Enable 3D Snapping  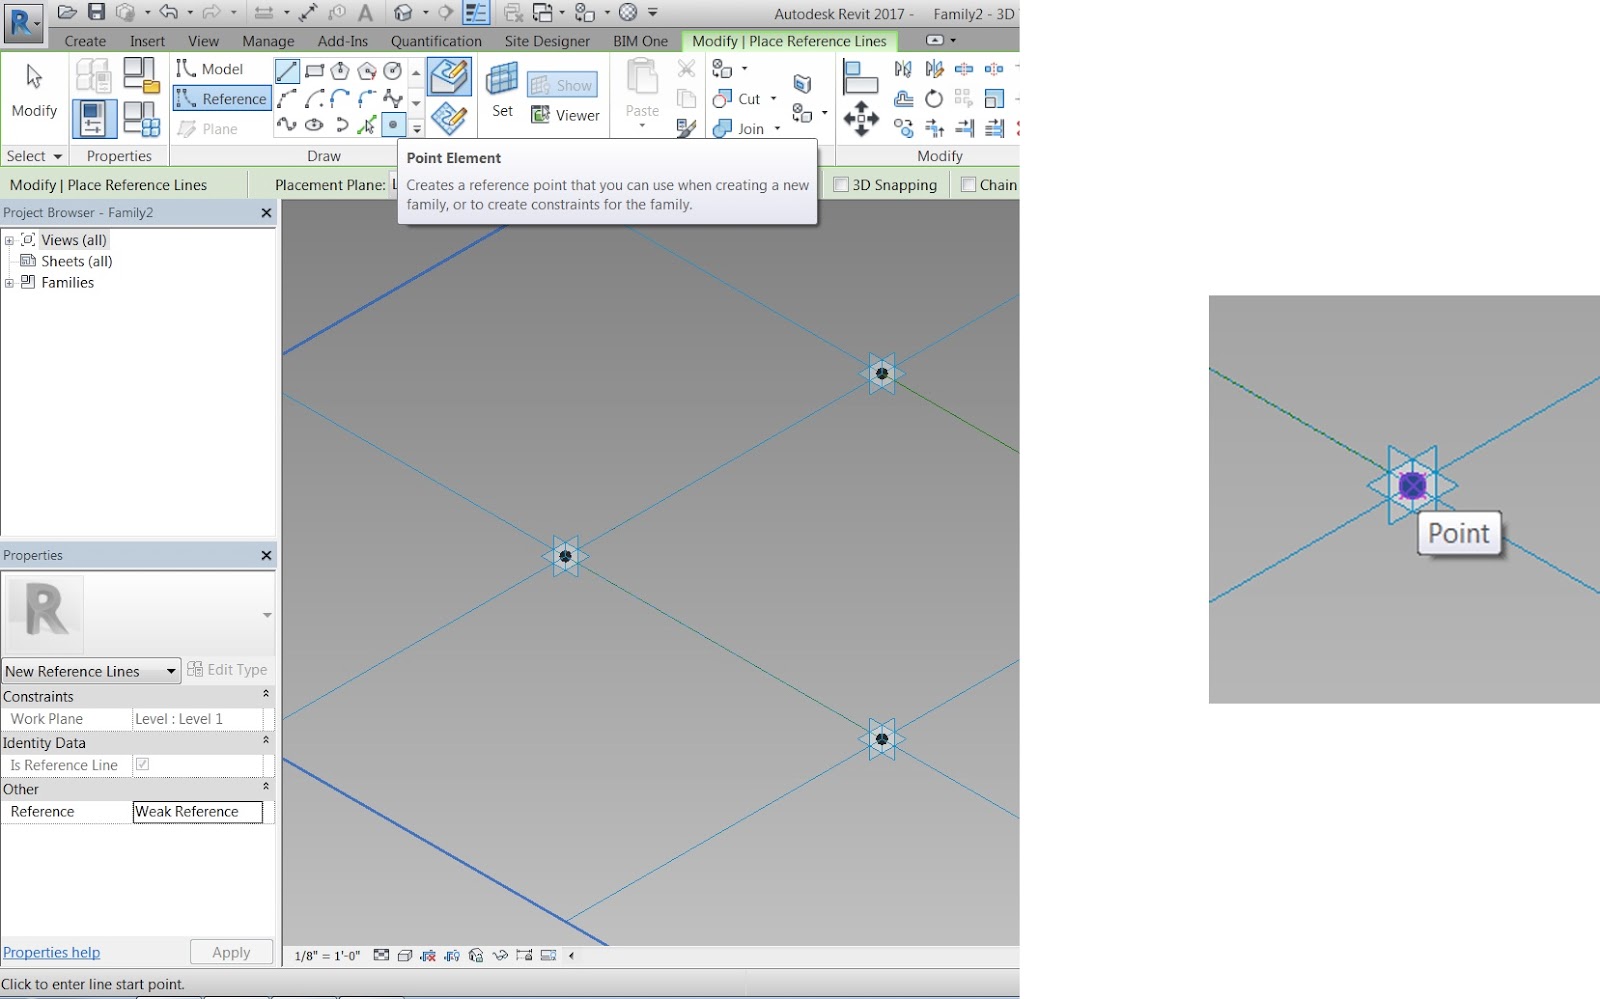841,184
